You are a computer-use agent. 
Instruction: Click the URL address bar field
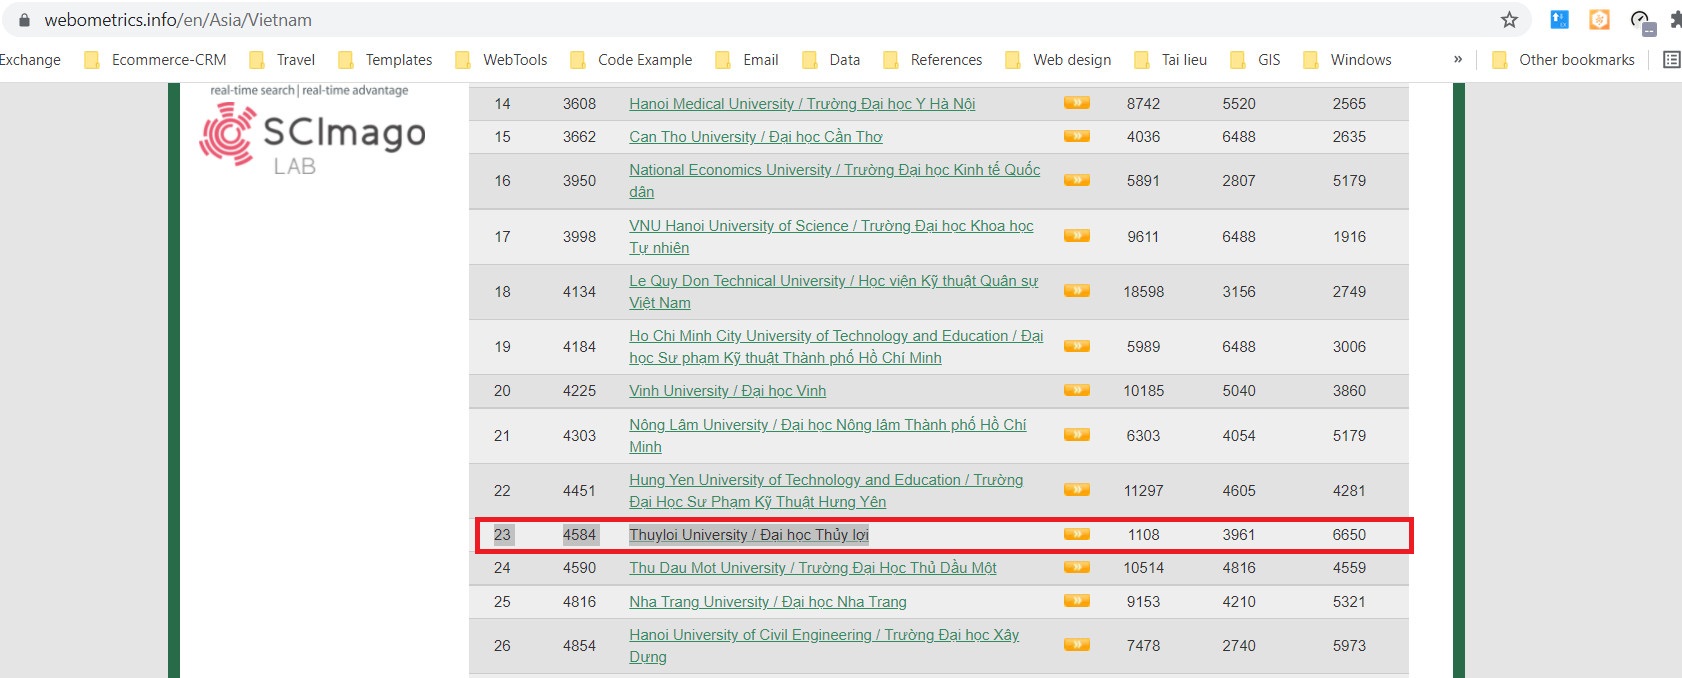[x=700, y=20]
